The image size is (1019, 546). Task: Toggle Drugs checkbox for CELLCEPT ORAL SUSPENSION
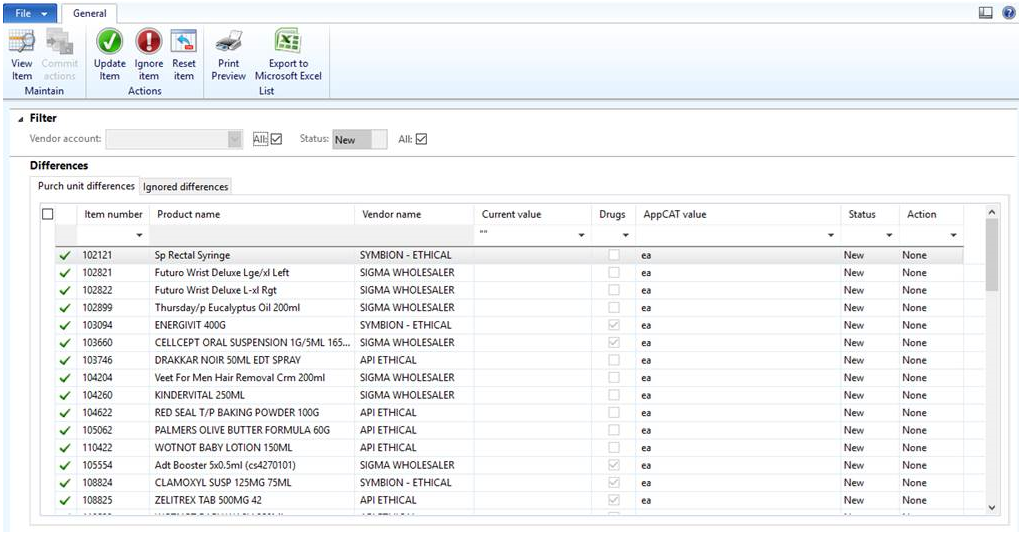(x=613, y=343)
